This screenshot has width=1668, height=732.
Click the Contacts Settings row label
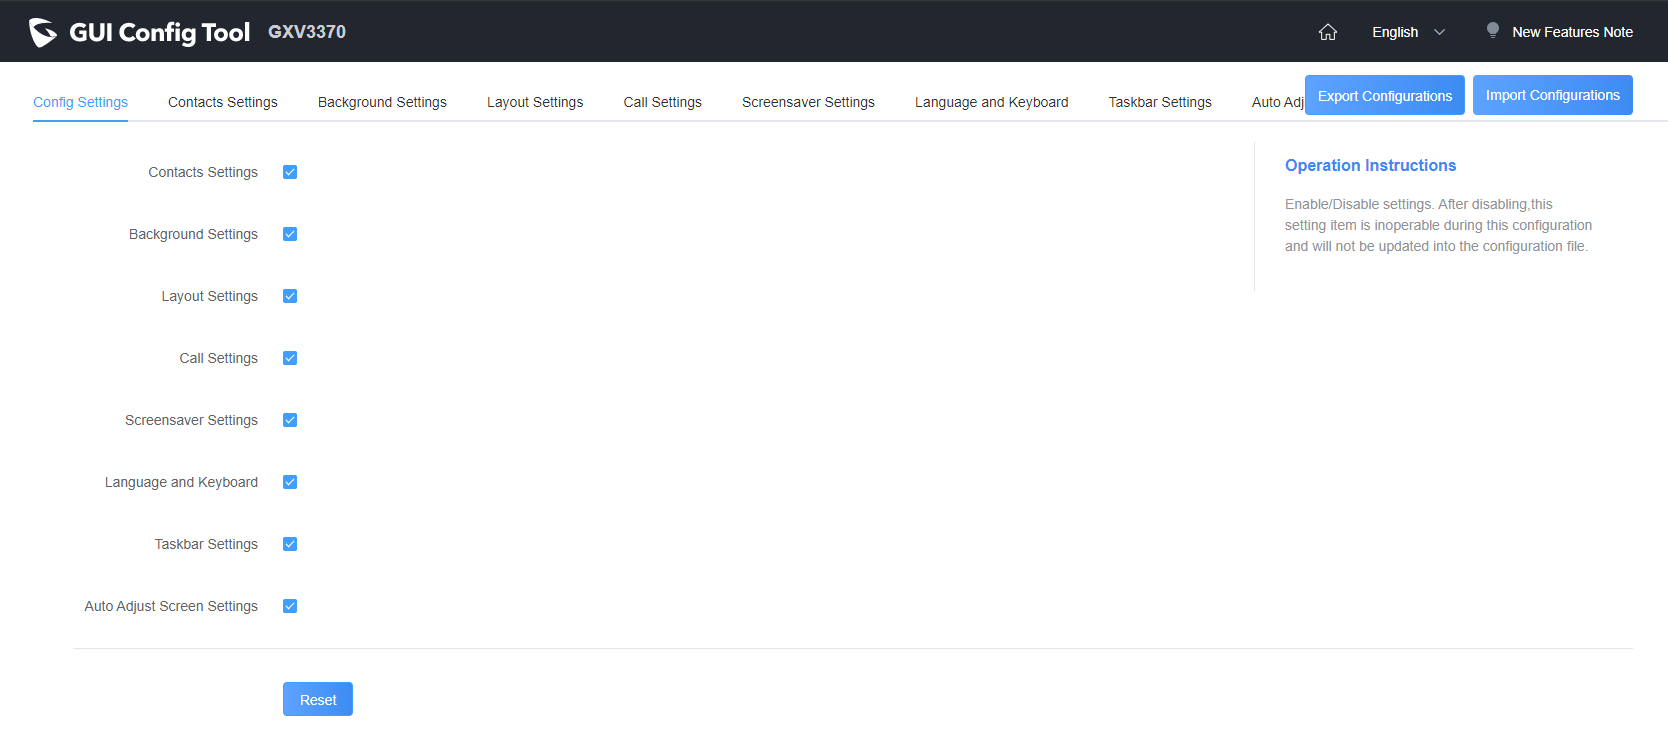click(203, 172)
